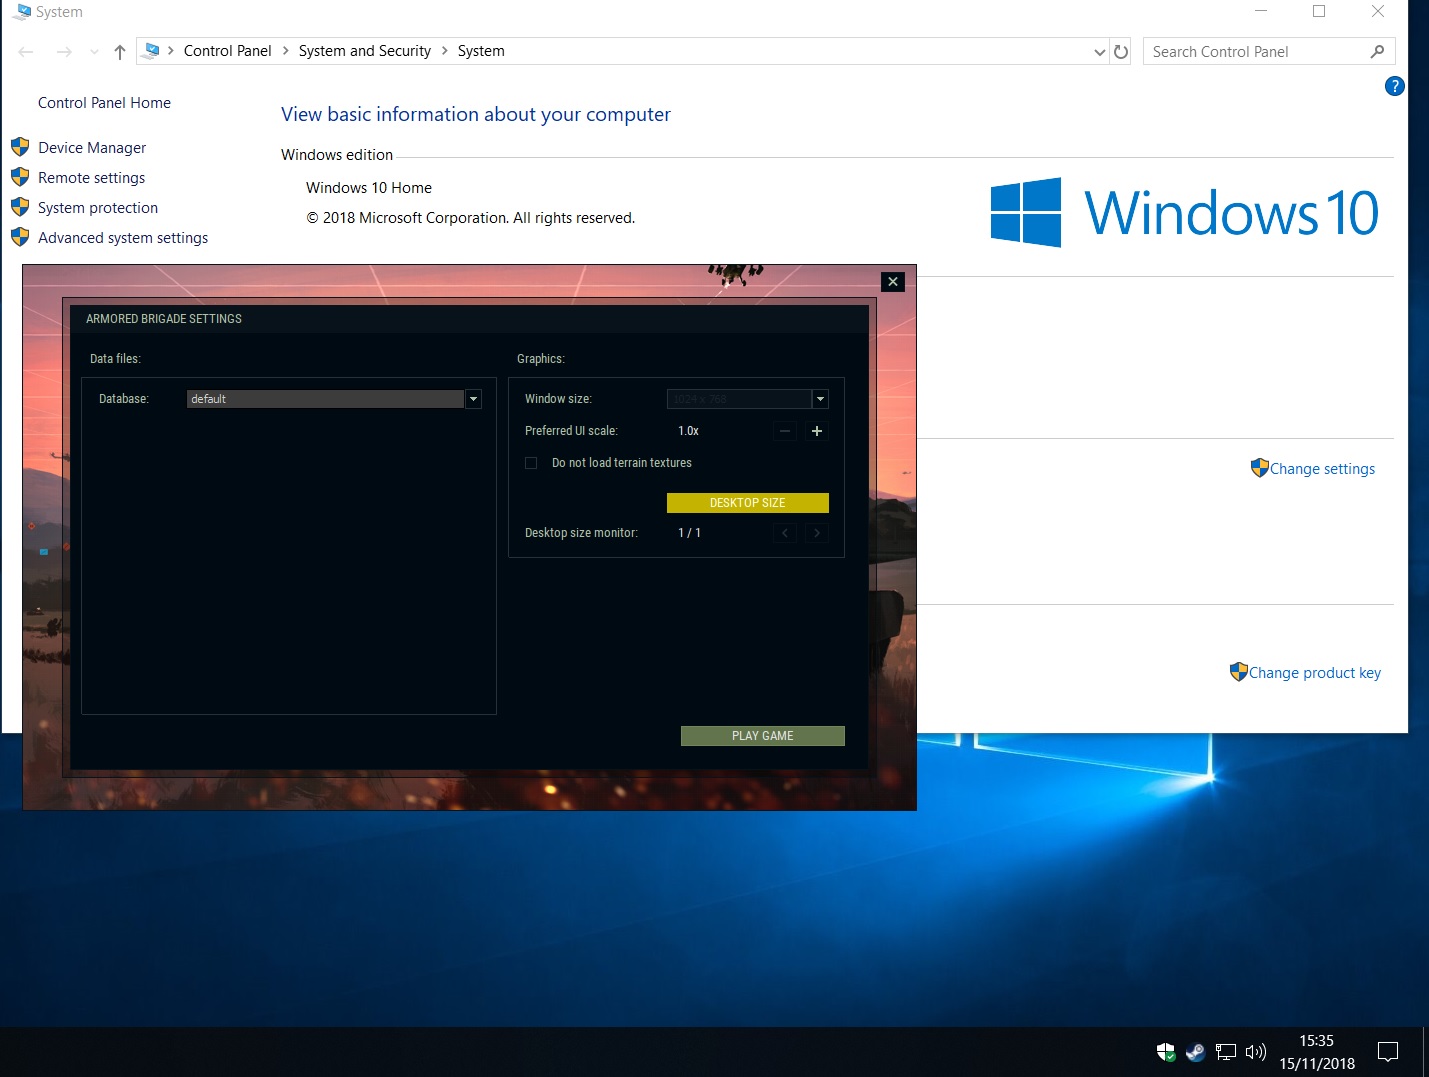Image resolution: width=1429 pixels, height=1077 pixels.
Task: Click the View basic information heading
Action: click(x=476, y=114)
